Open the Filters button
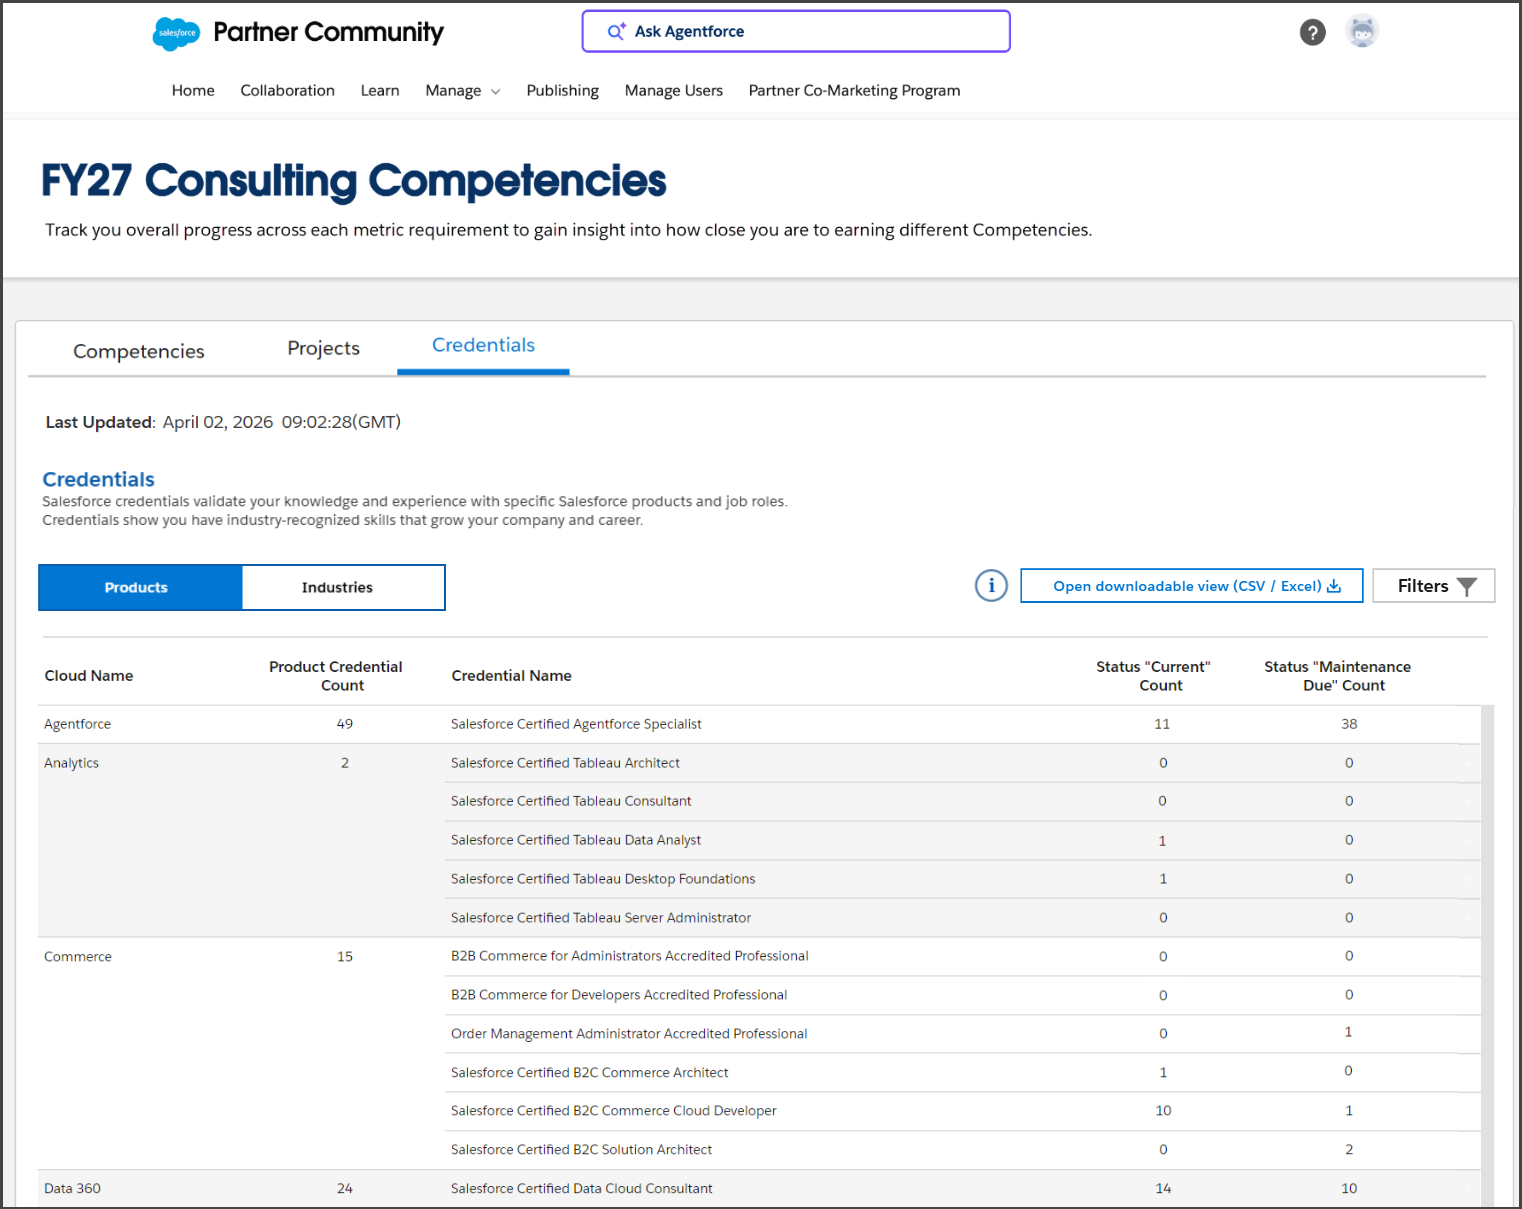The height and width of the screenshot is (1209, 1522). tap(1433, 586)
